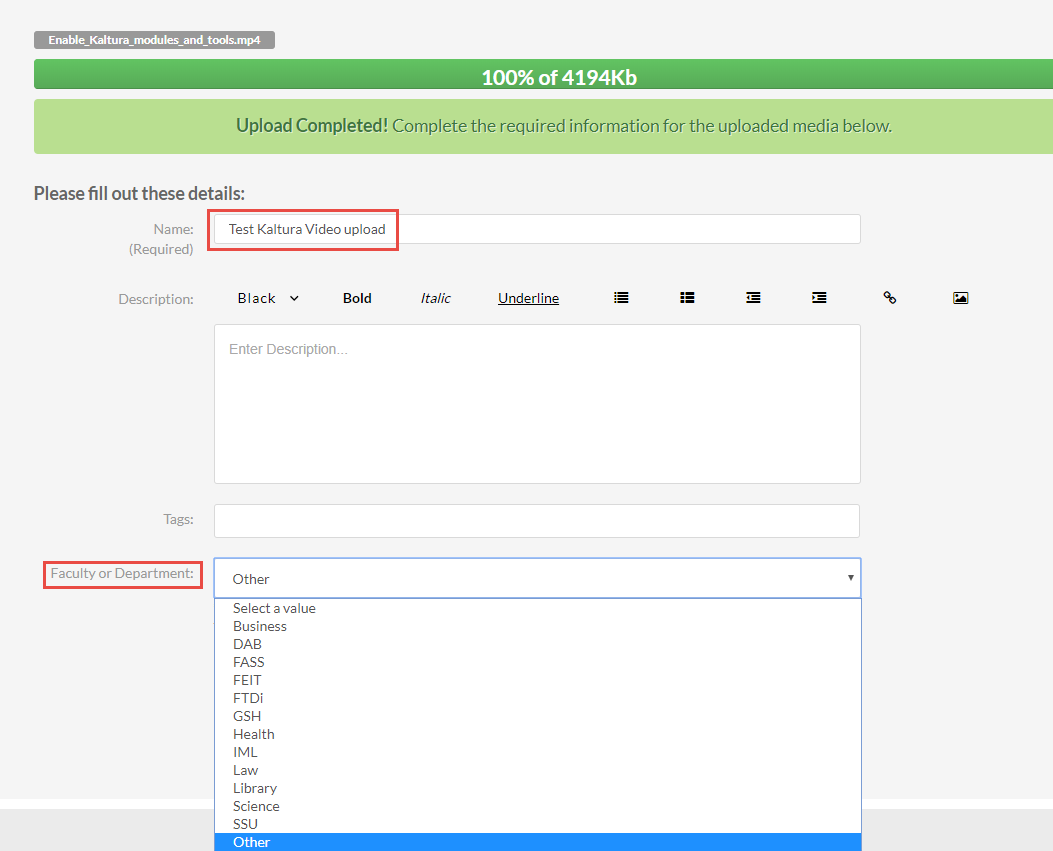Screen dimensions: 1053x851
Task: Insert an image using the picture icon
Action: pyautogui.click(x=960, y=298)
